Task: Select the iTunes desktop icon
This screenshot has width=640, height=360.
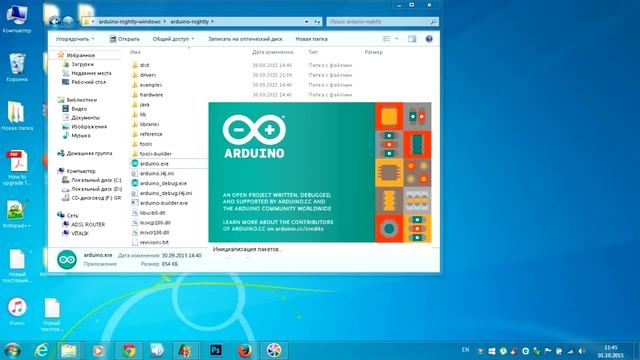Action: click(x=17, y=311)
